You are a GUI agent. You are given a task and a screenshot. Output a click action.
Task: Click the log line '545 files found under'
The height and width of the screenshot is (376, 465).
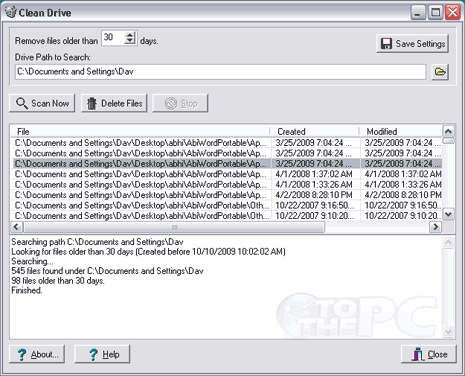(x=107, y=271)
